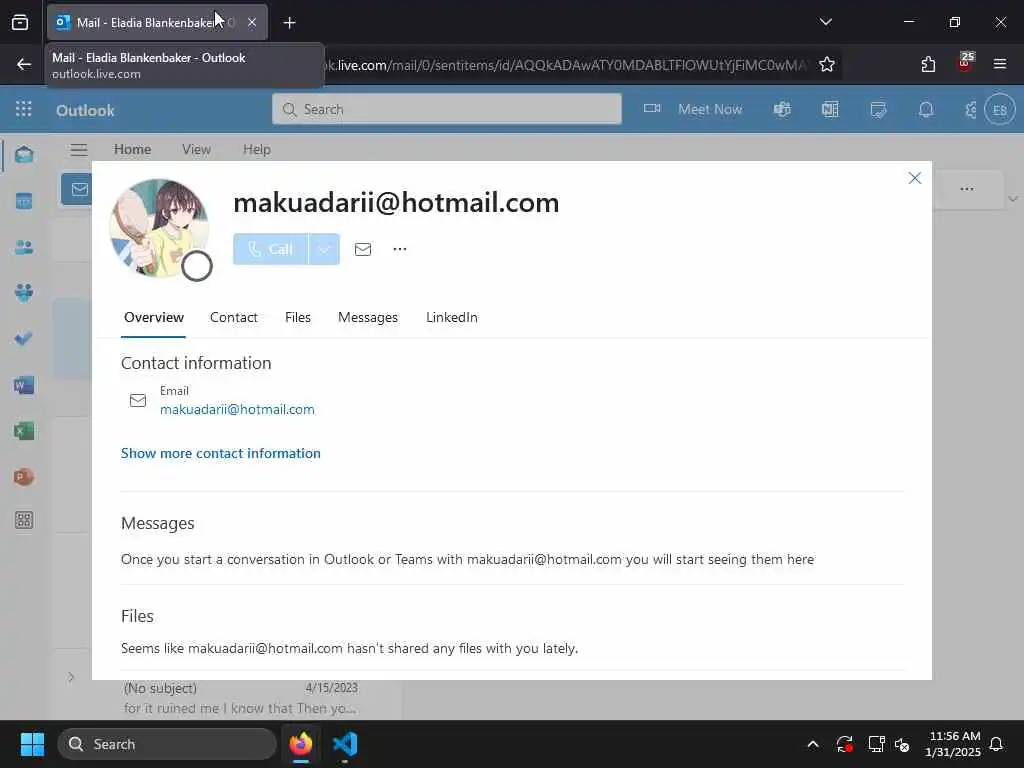Open the Windows Start menu
1024x768 pixels.
coord(32,744)
